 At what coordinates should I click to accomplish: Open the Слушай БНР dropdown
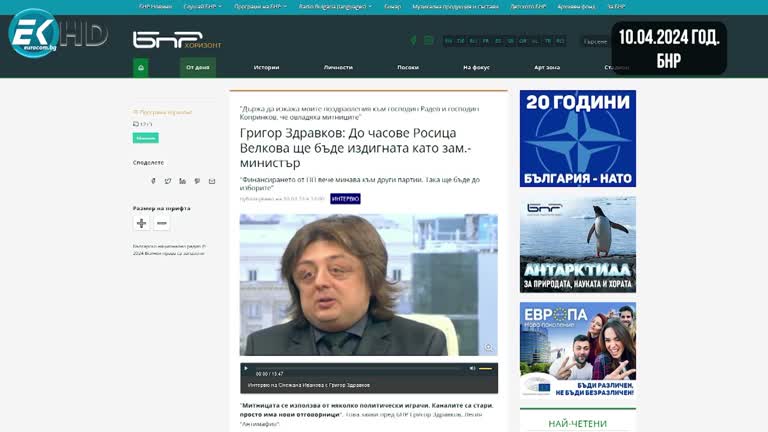pyautogui.click(x=203, y=6)
